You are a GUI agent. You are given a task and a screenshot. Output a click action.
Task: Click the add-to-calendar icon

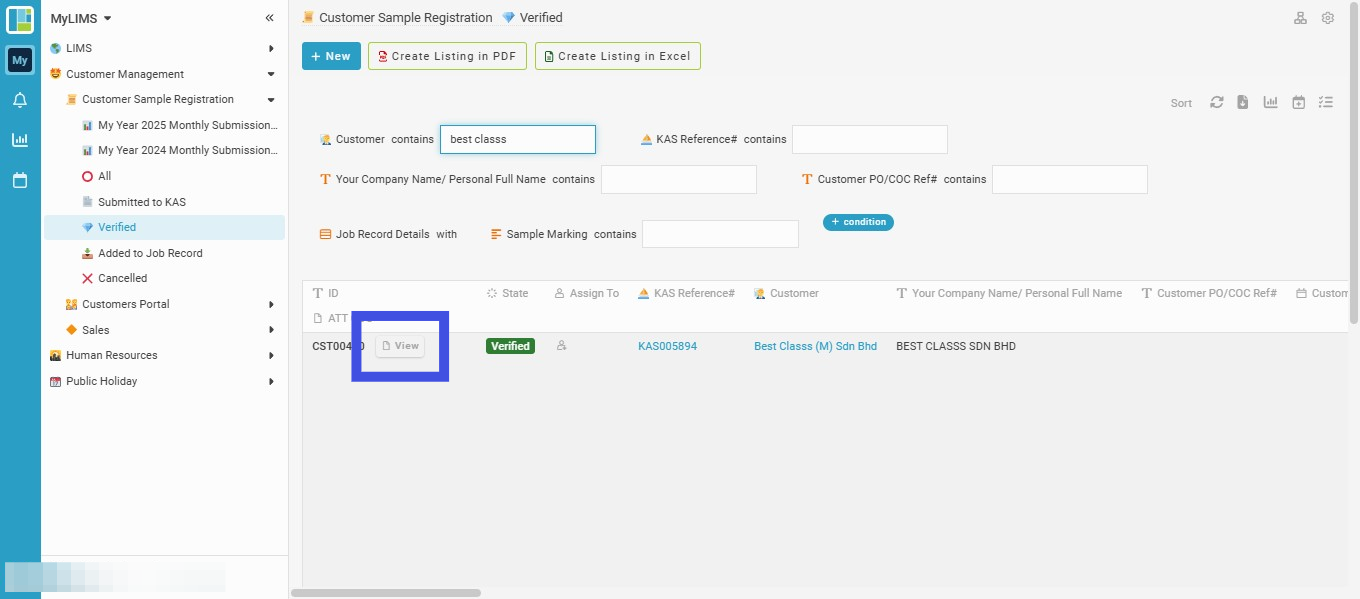pos(1298,102)
